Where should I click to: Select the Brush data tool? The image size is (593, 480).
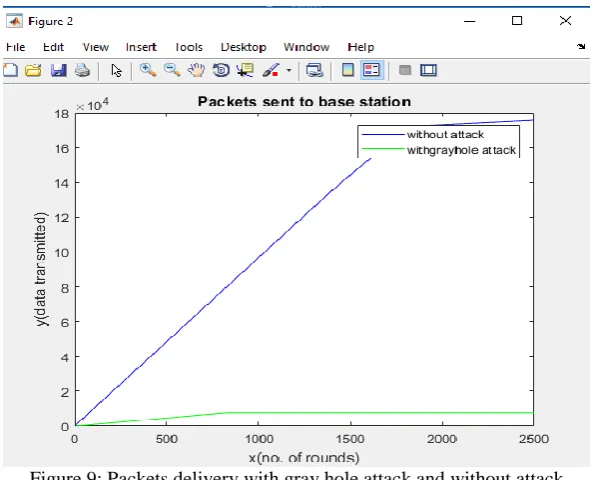click(271, 70)
